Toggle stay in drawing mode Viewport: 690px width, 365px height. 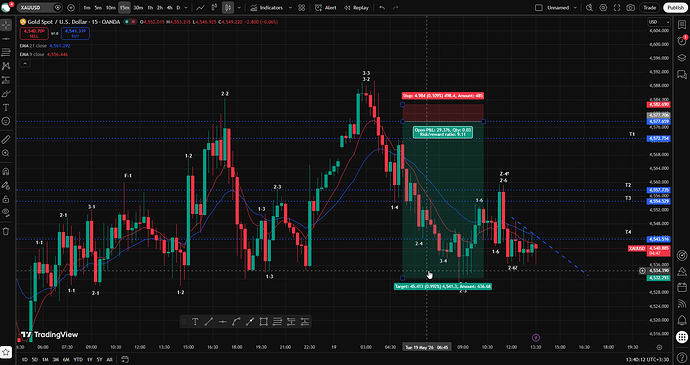coord(6,185)
